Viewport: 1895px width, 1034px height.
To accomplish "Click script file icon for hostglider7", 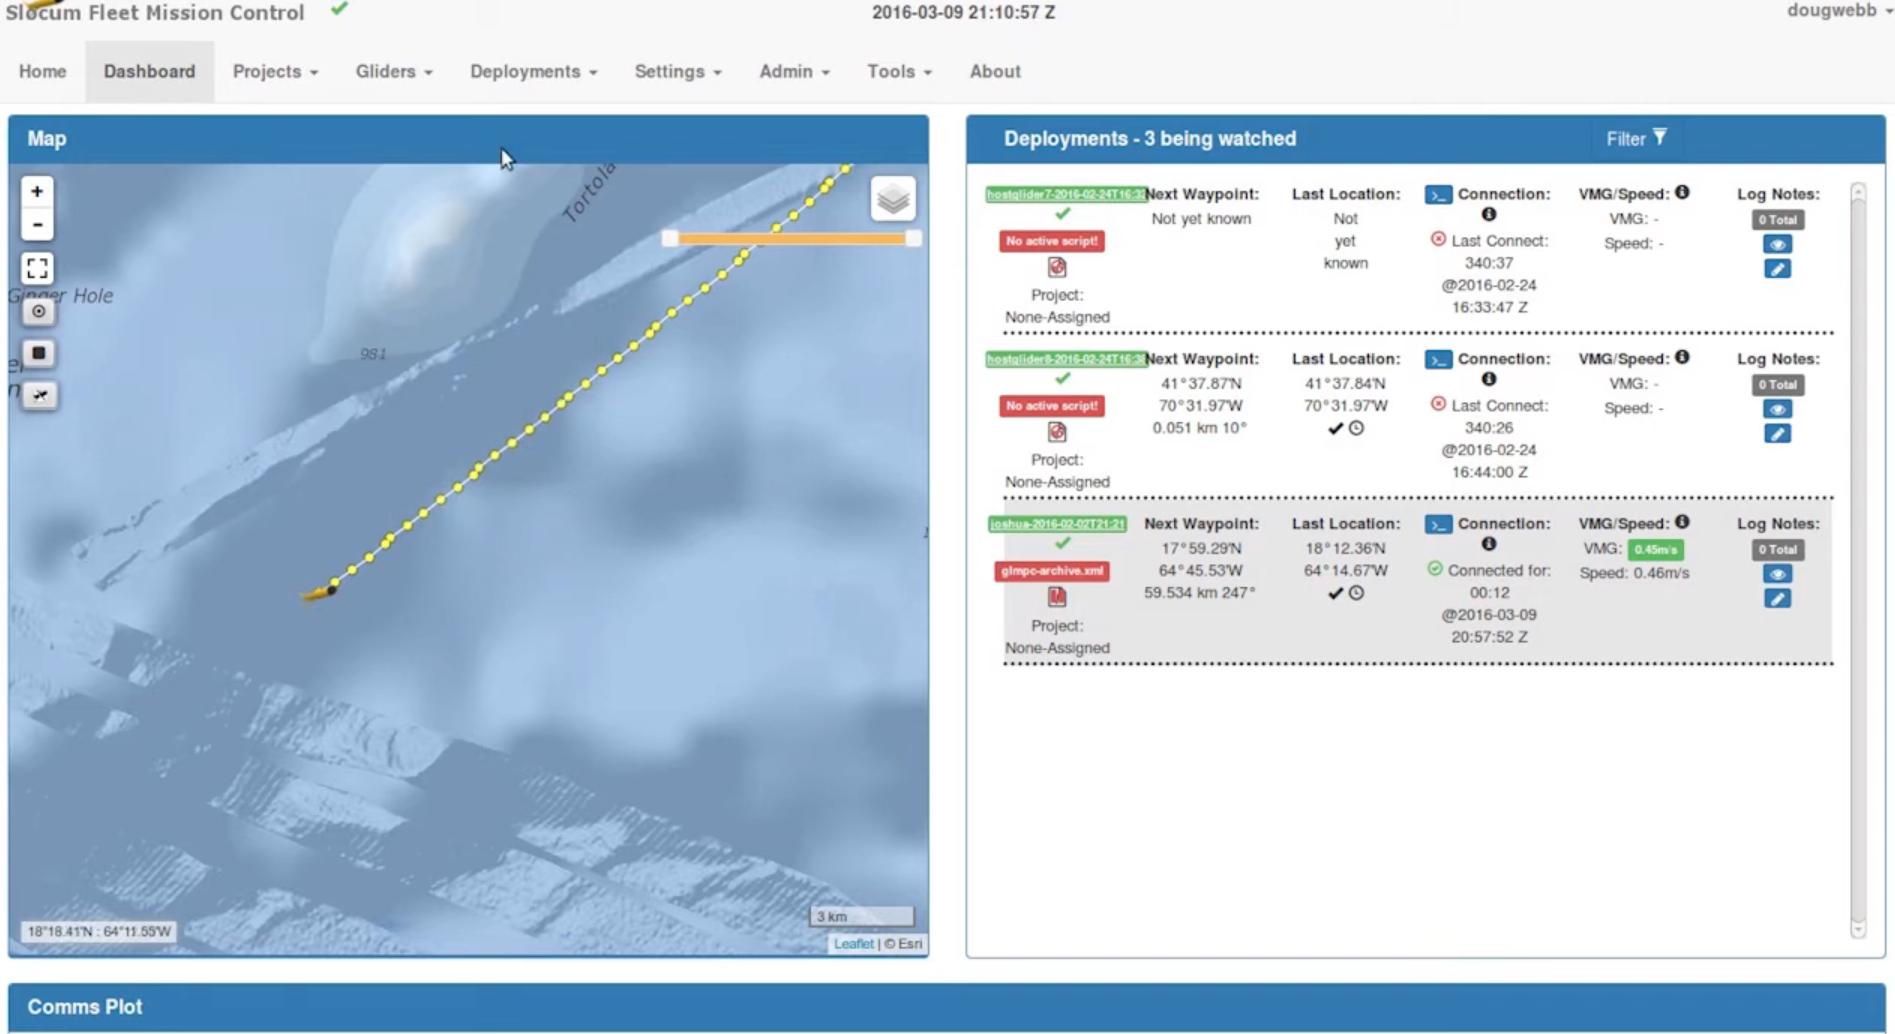I will [1057, 267].
